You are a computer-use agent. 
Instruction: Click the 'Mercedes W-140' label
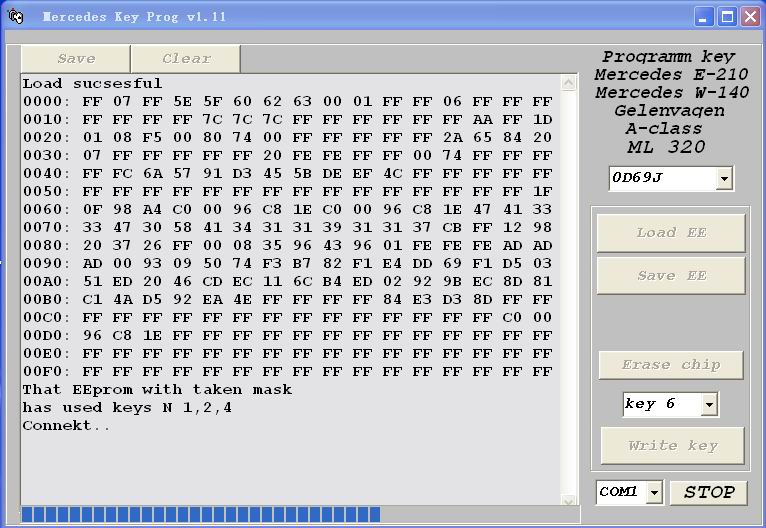pos(672,92)
